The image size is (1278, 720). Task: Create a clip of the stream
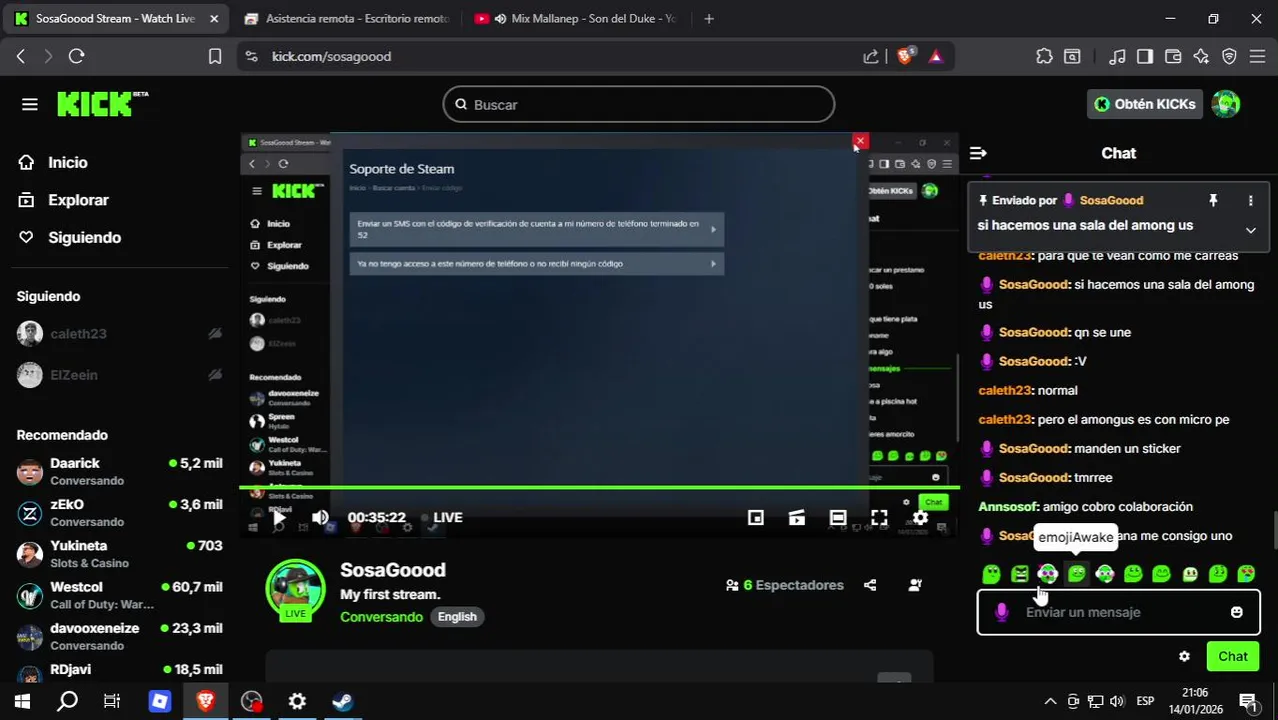click(x=797, y=517)
